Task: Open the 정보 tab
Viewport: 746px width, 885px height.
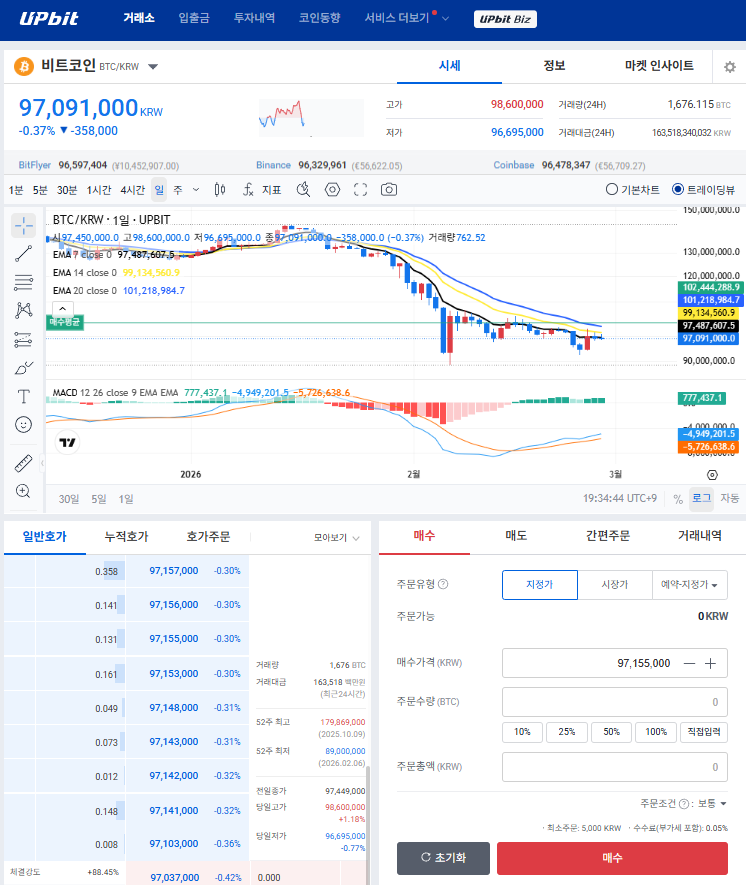Action: pos(554,65)
